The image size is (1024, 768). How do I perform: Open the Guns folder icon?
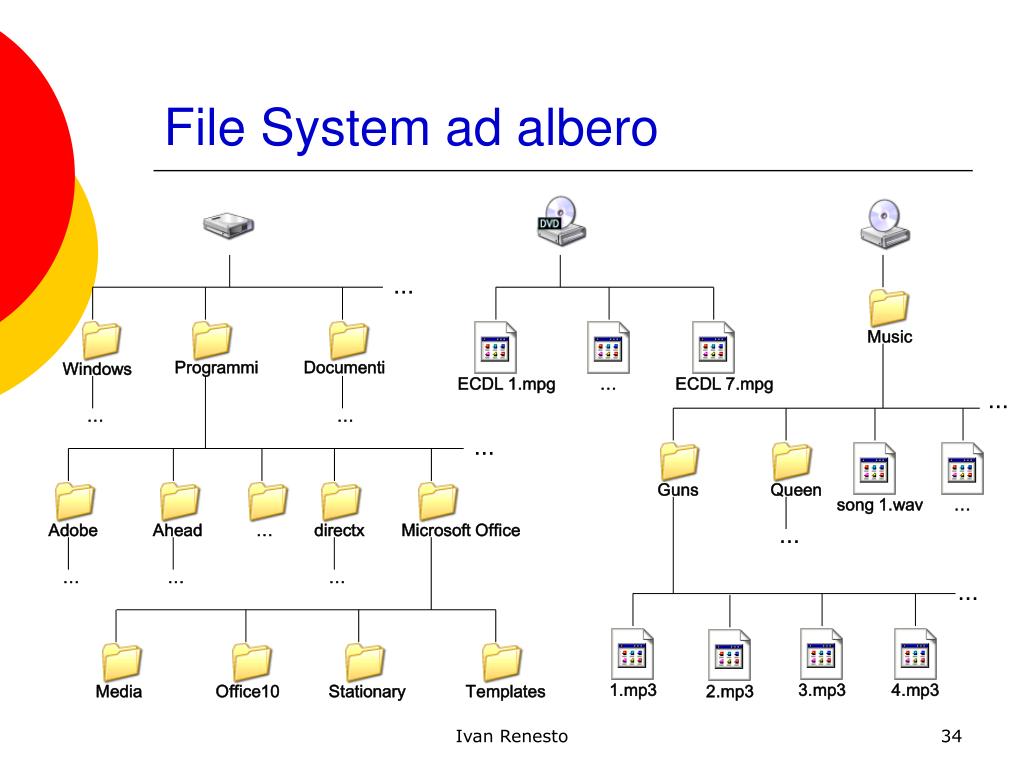[x=679, y=461]
